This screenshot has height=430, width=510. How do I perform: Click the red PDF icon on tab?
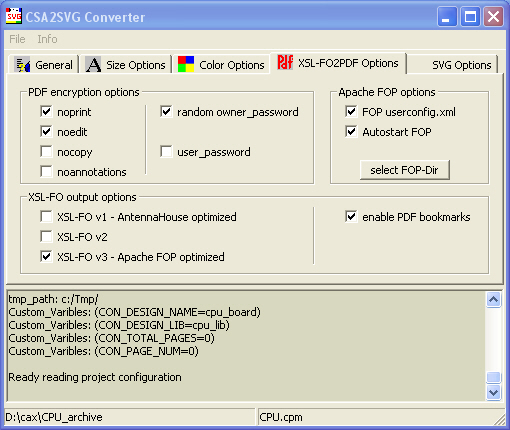285,62
